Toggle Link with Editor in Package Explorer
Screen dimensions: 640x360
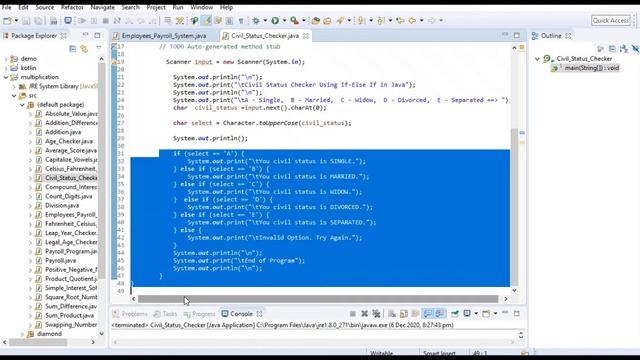(x=84, y=49)
